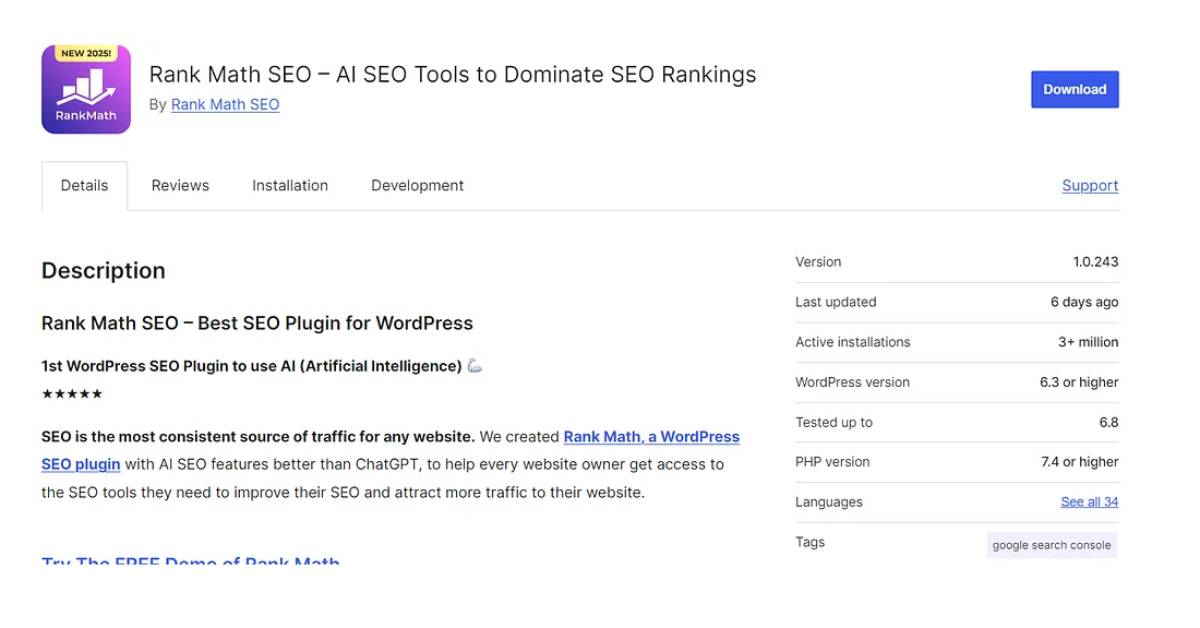This screenshot has height=628, width=1200.
Task: Click the 'Languages' label
Action: [829, 502]
